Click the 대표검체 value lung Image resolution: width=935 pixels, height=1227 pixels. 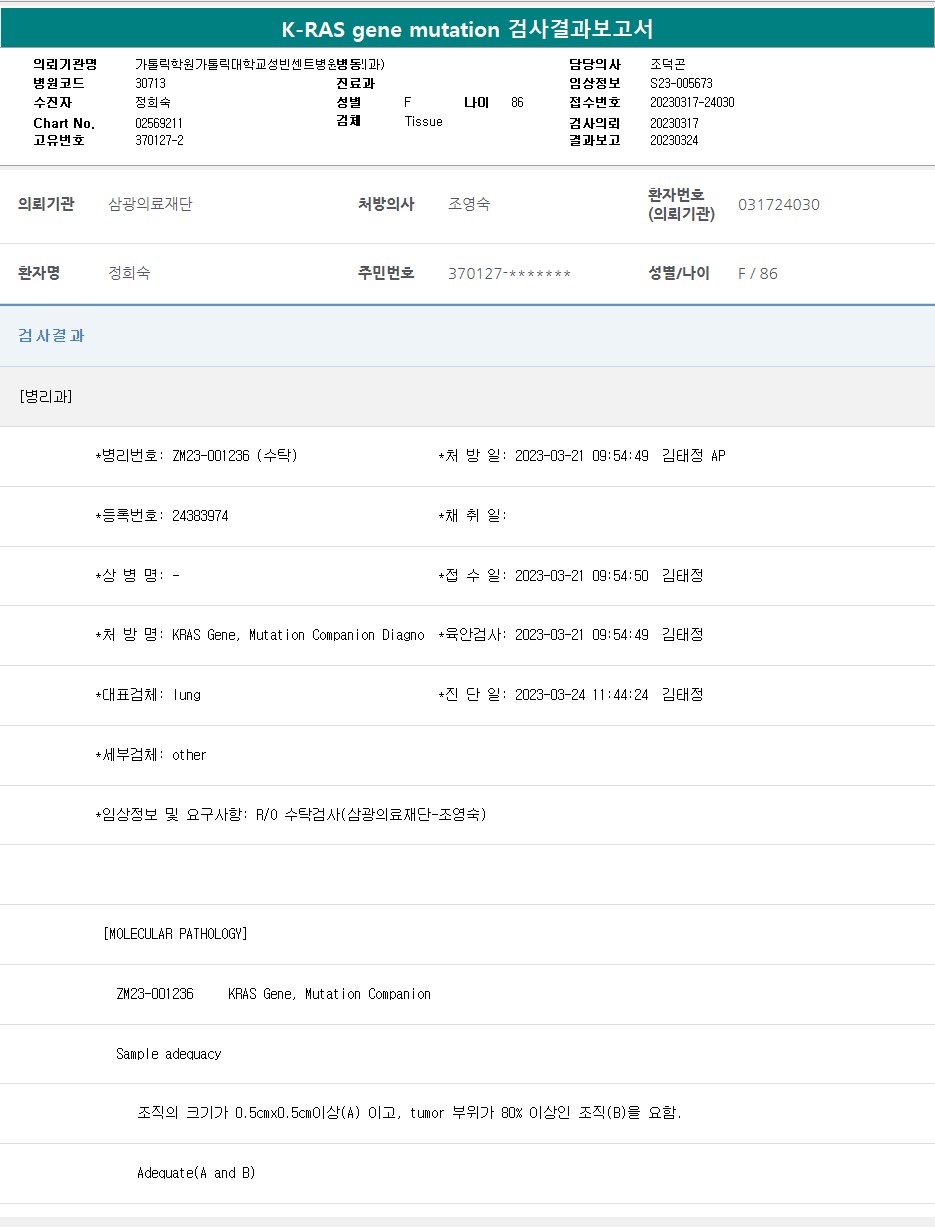pos(187,695)
